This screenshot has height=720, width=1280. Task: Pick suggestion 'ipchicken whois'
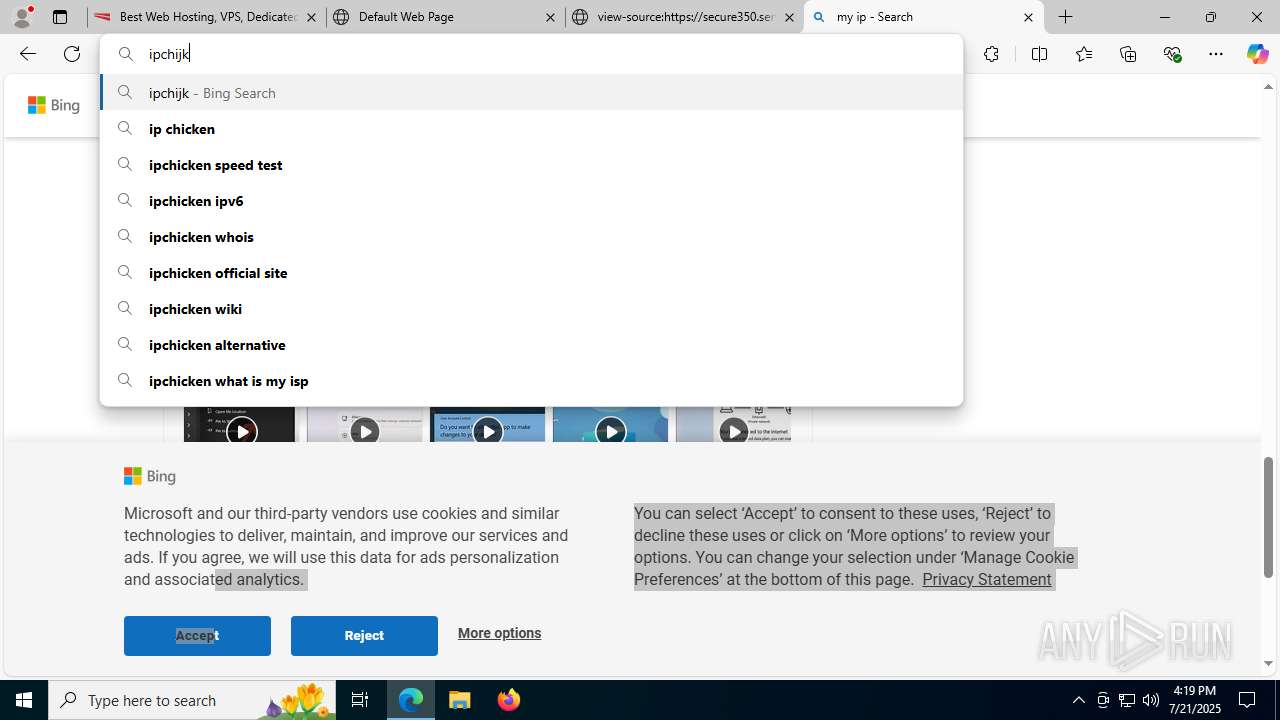pos(531,237)
